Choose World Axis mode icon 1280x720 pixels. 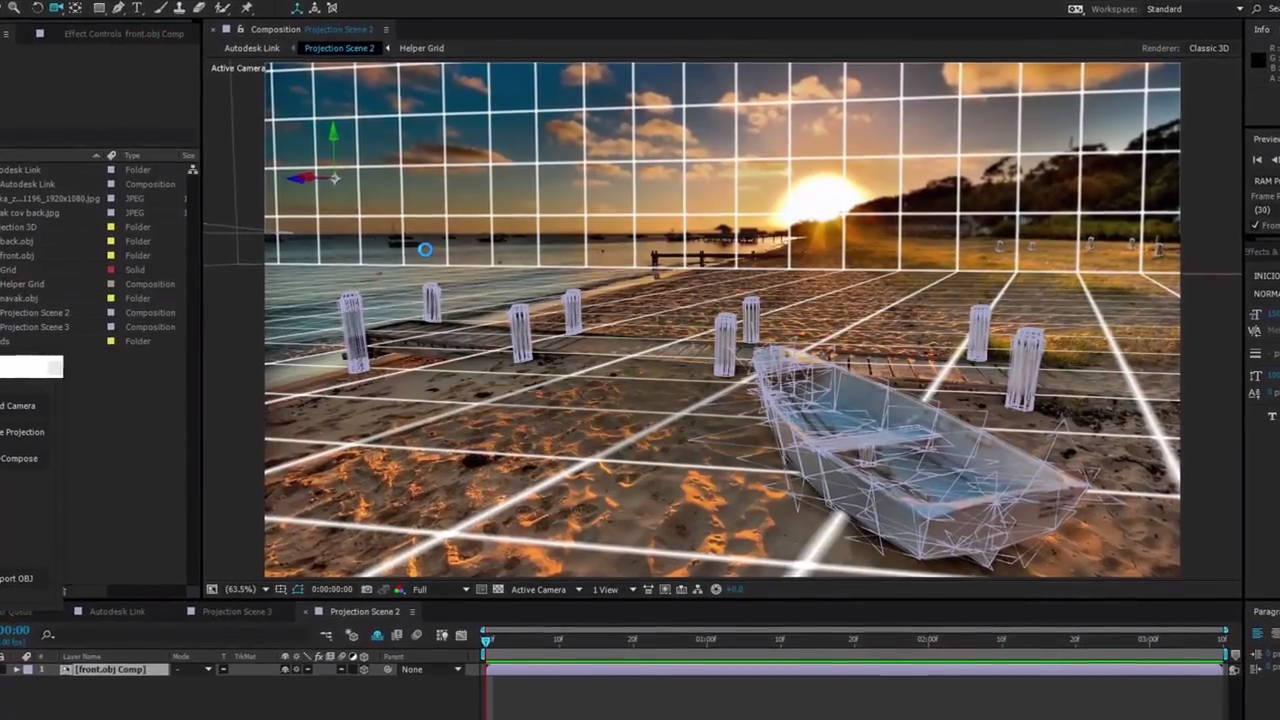pyautogui.click(x=315, y=8)
